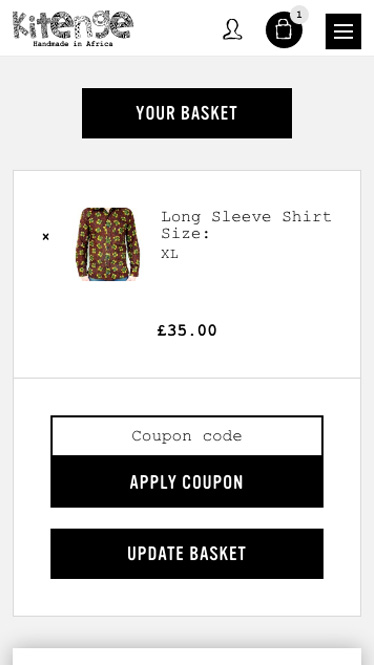
Task: Open the Long Sleeve Shirt product link
Action: point(246,217)
